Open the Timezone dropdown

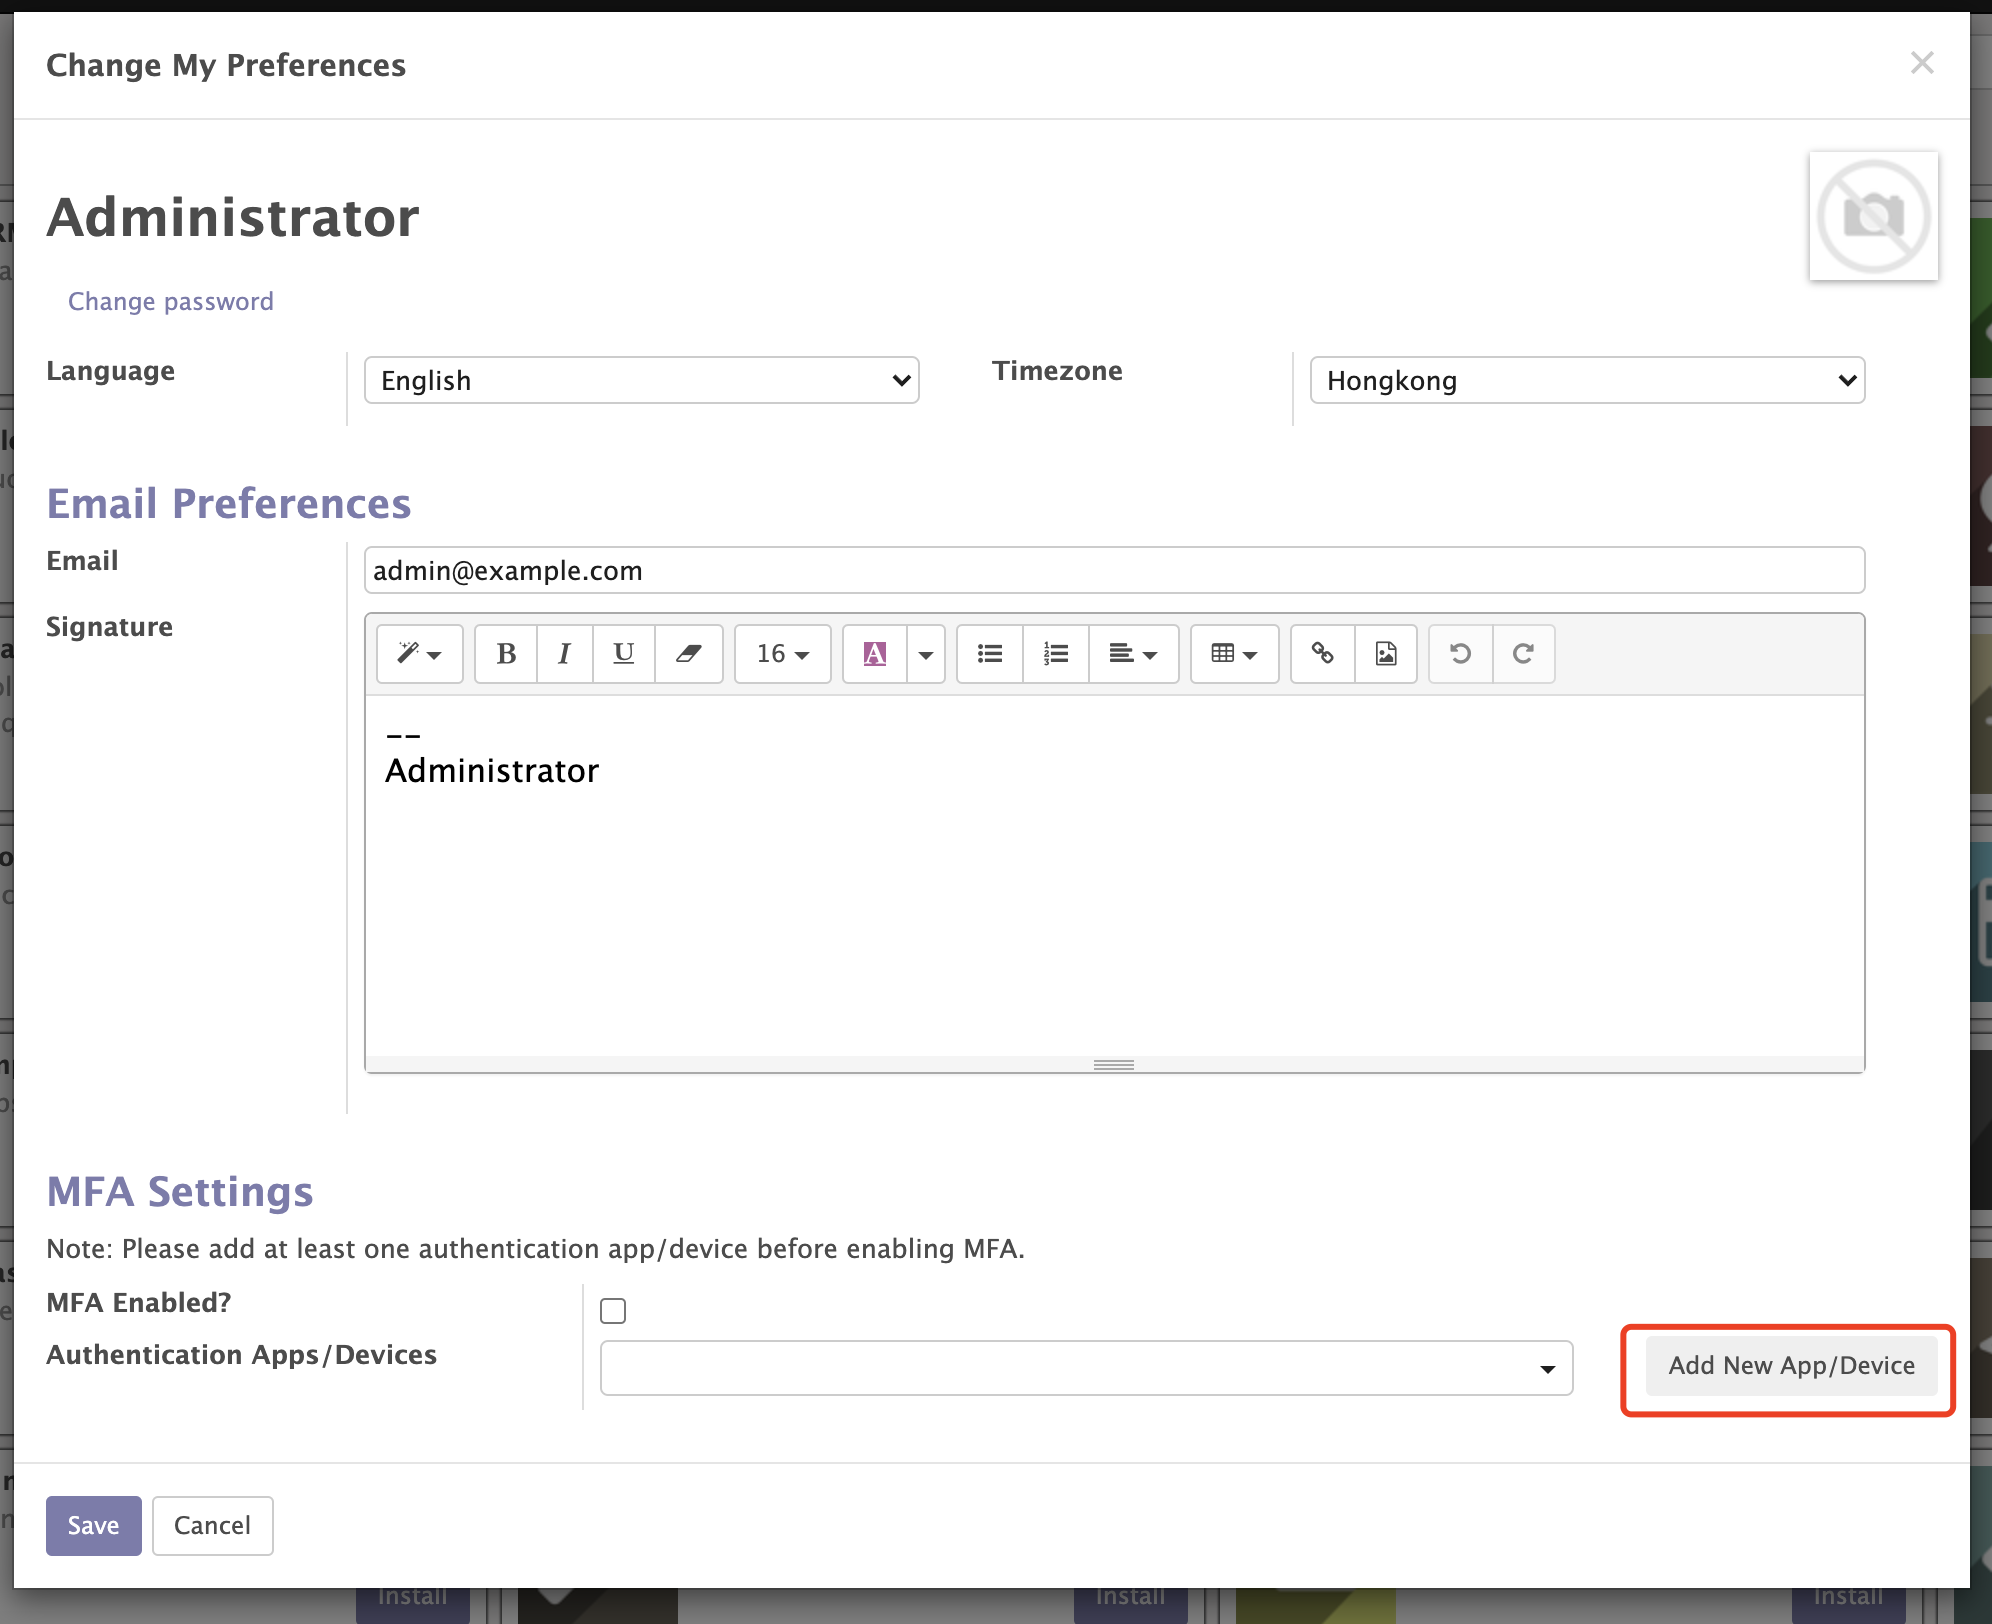point(1586,380)
